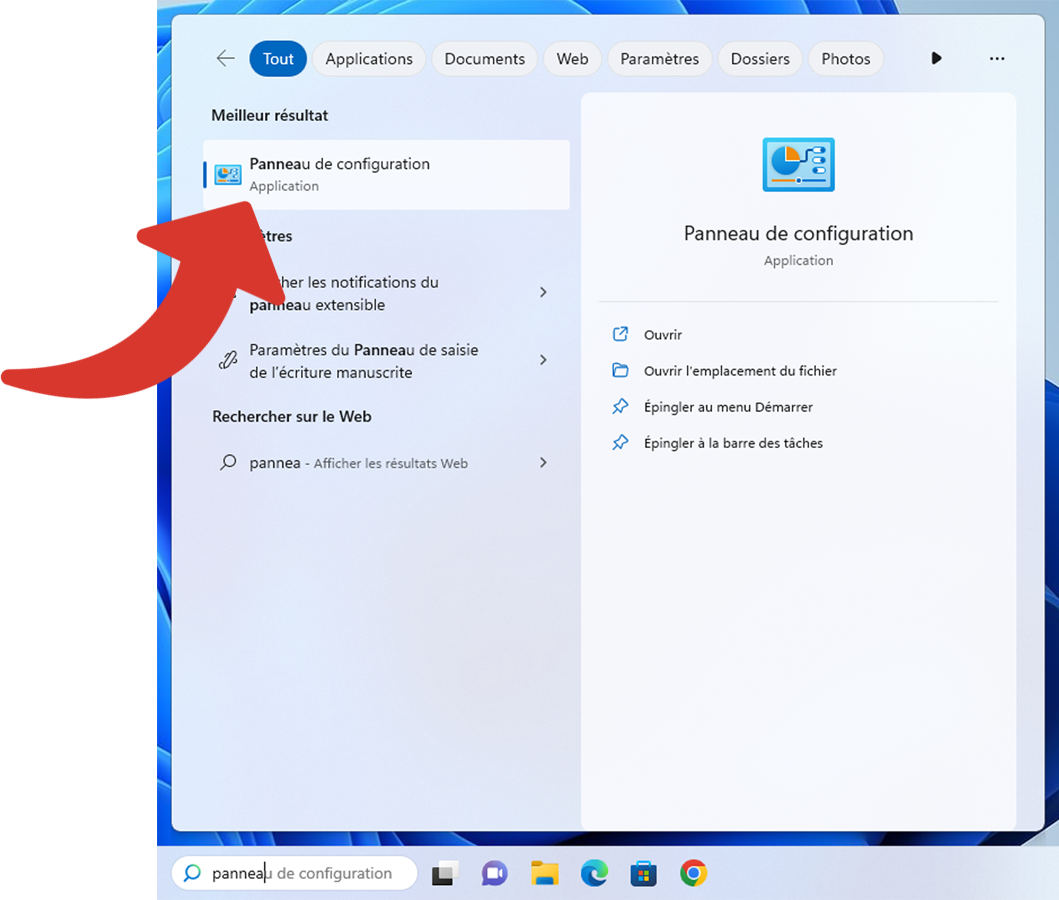Expand the pannea web search result chevron

click(543, 463)
